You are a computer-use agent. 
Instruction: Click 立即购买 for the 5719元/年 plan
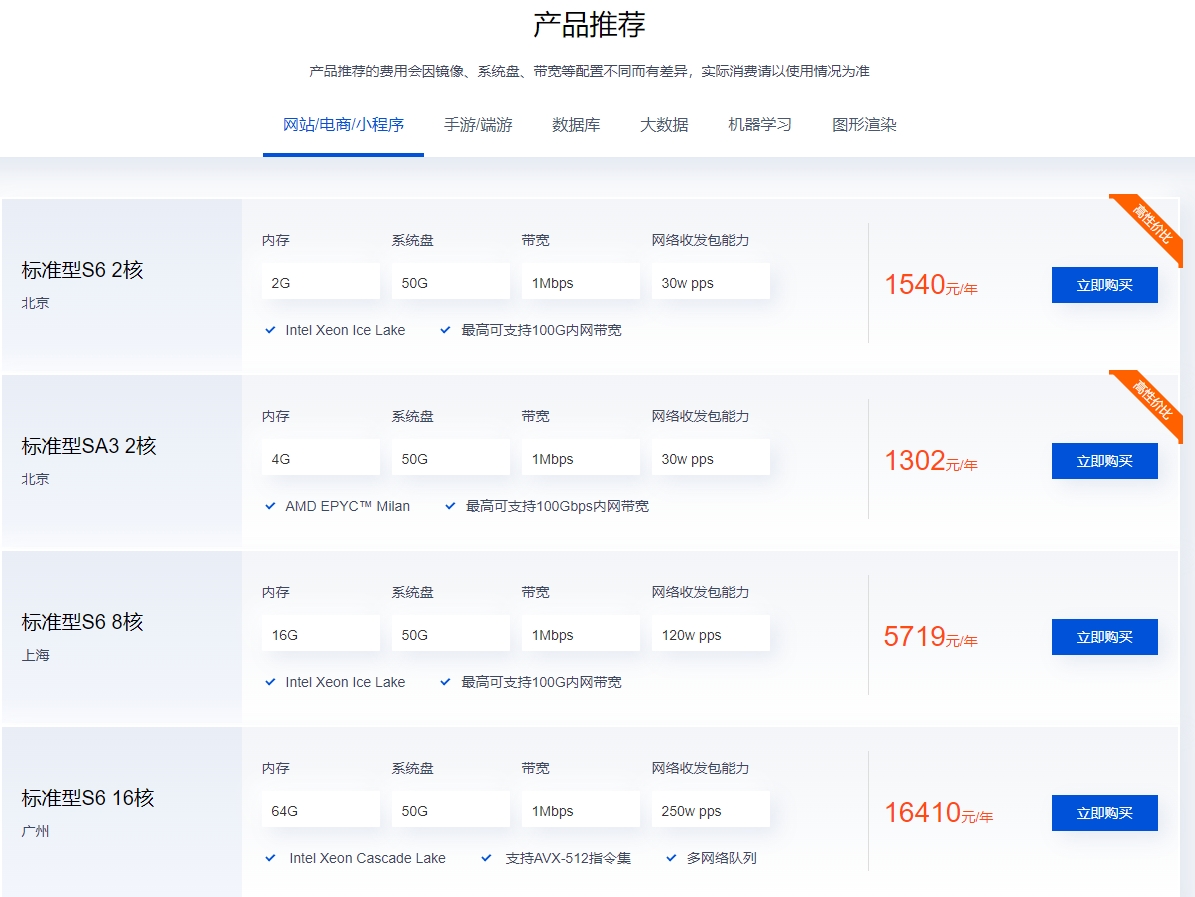[x=1104, y=637]
